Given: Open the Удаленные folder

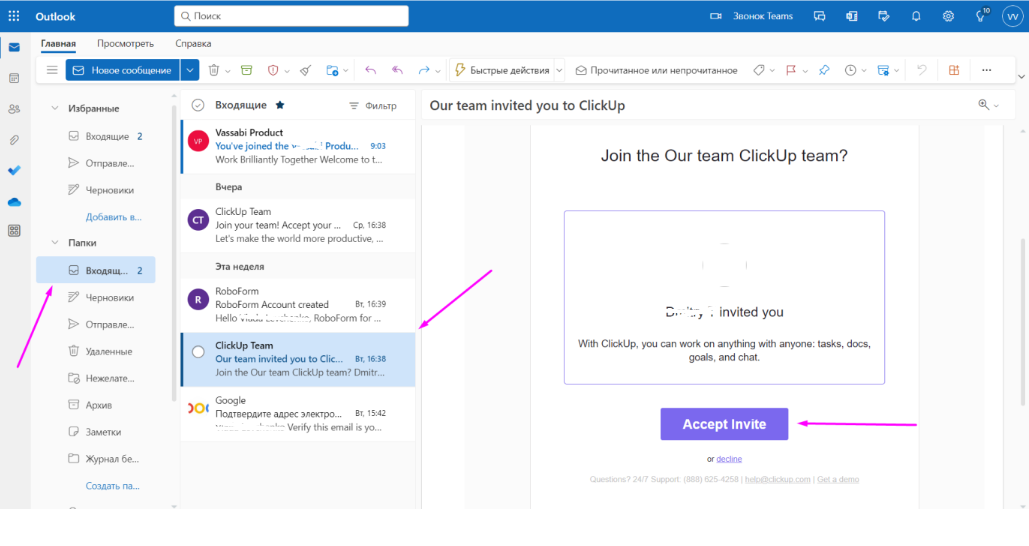Looking at the screenshot, I should (96, 351).
